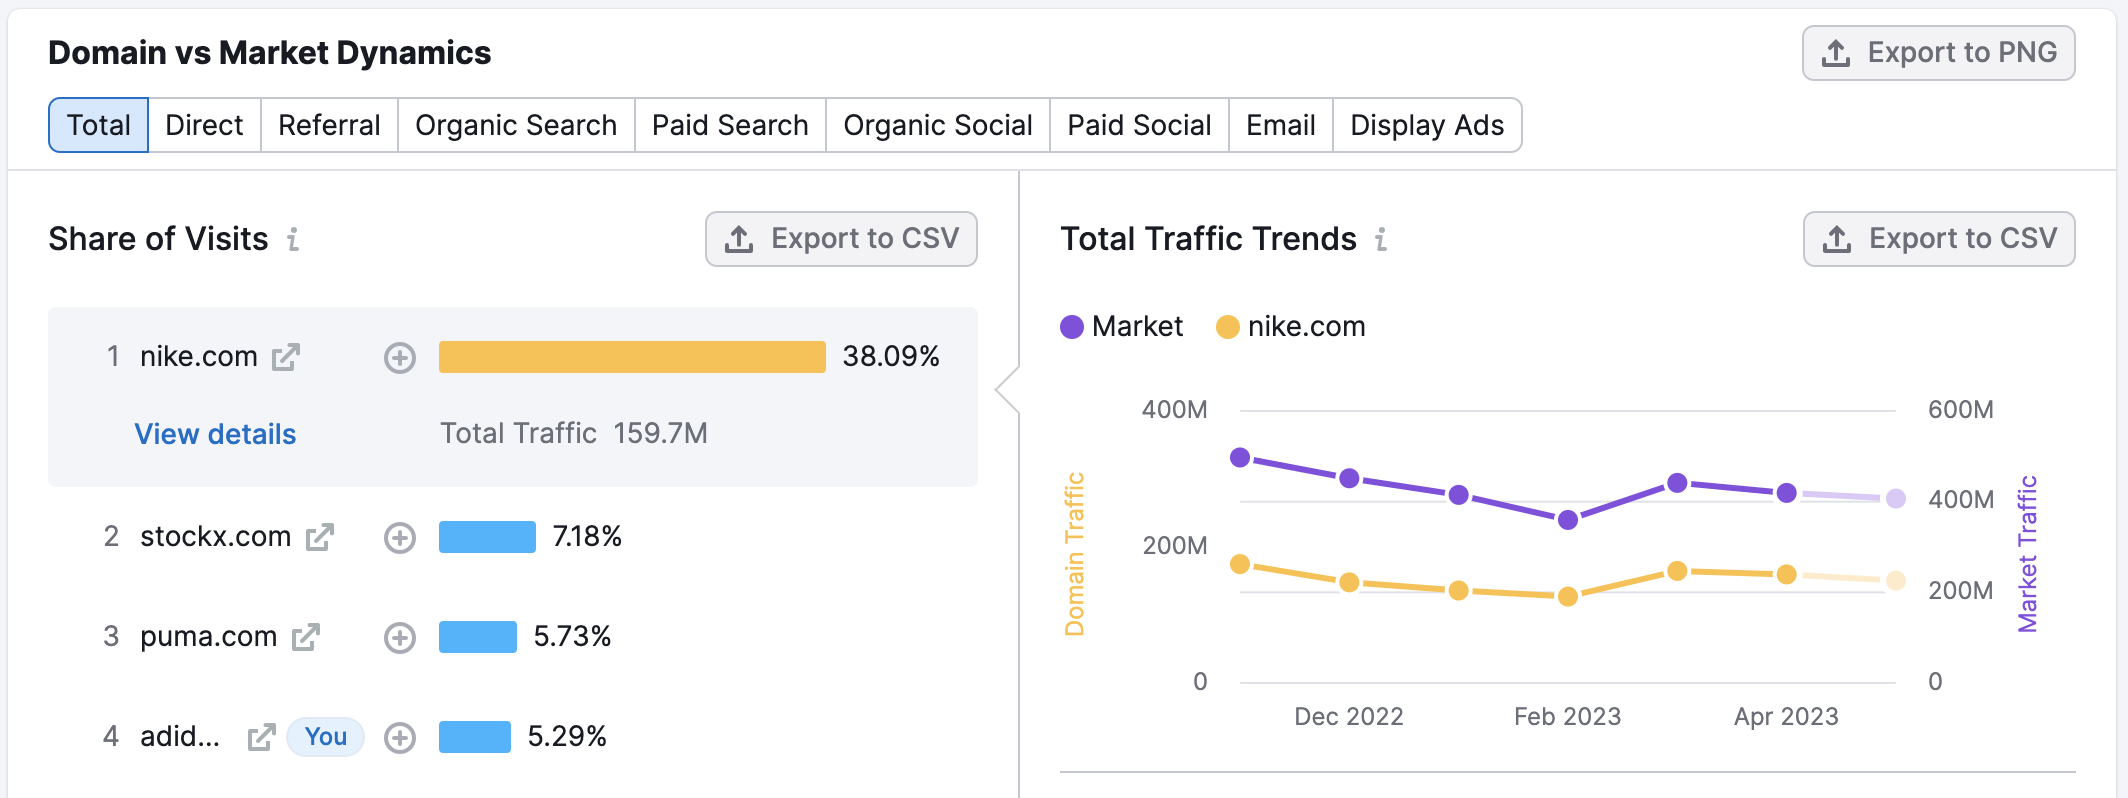Open the Email tab
The width and height of the screenshot is (2128, 798).
1281,125
